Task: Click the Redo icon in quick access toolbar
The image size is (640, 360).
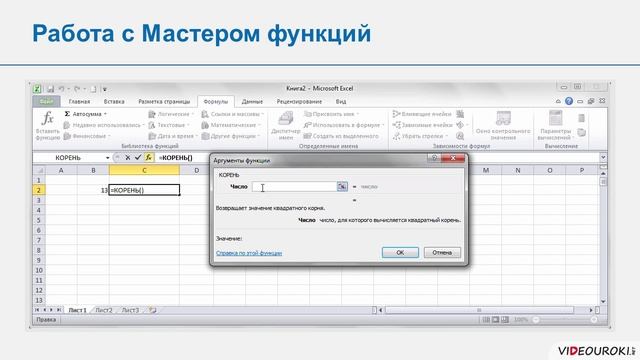Action: click(x=77, y=89)
